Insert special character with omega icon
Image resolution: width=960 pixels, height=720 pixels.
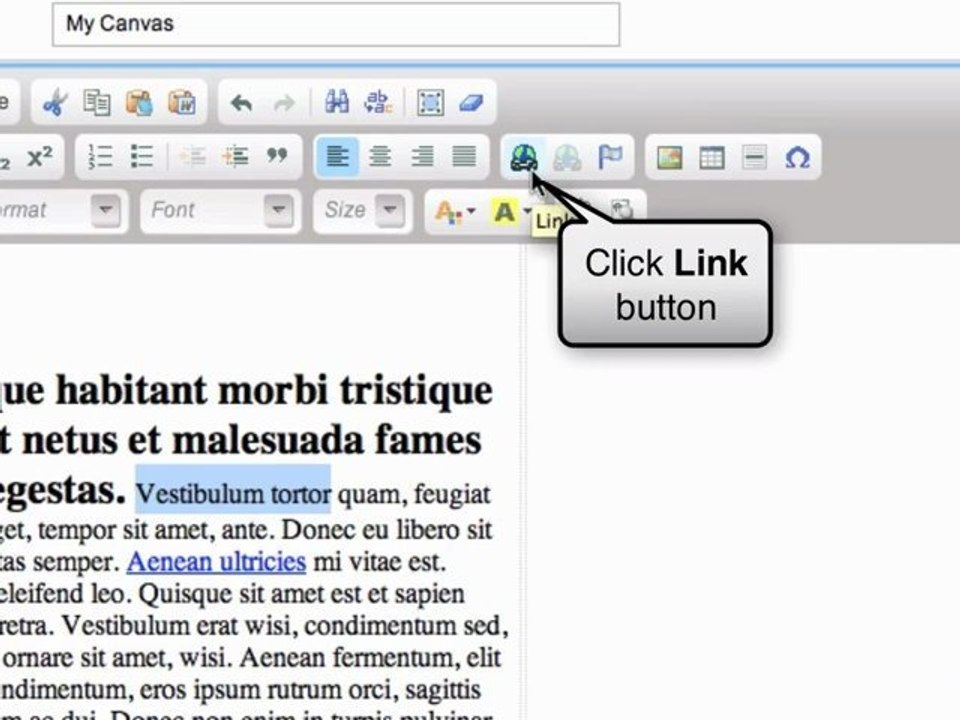(797, 157)
